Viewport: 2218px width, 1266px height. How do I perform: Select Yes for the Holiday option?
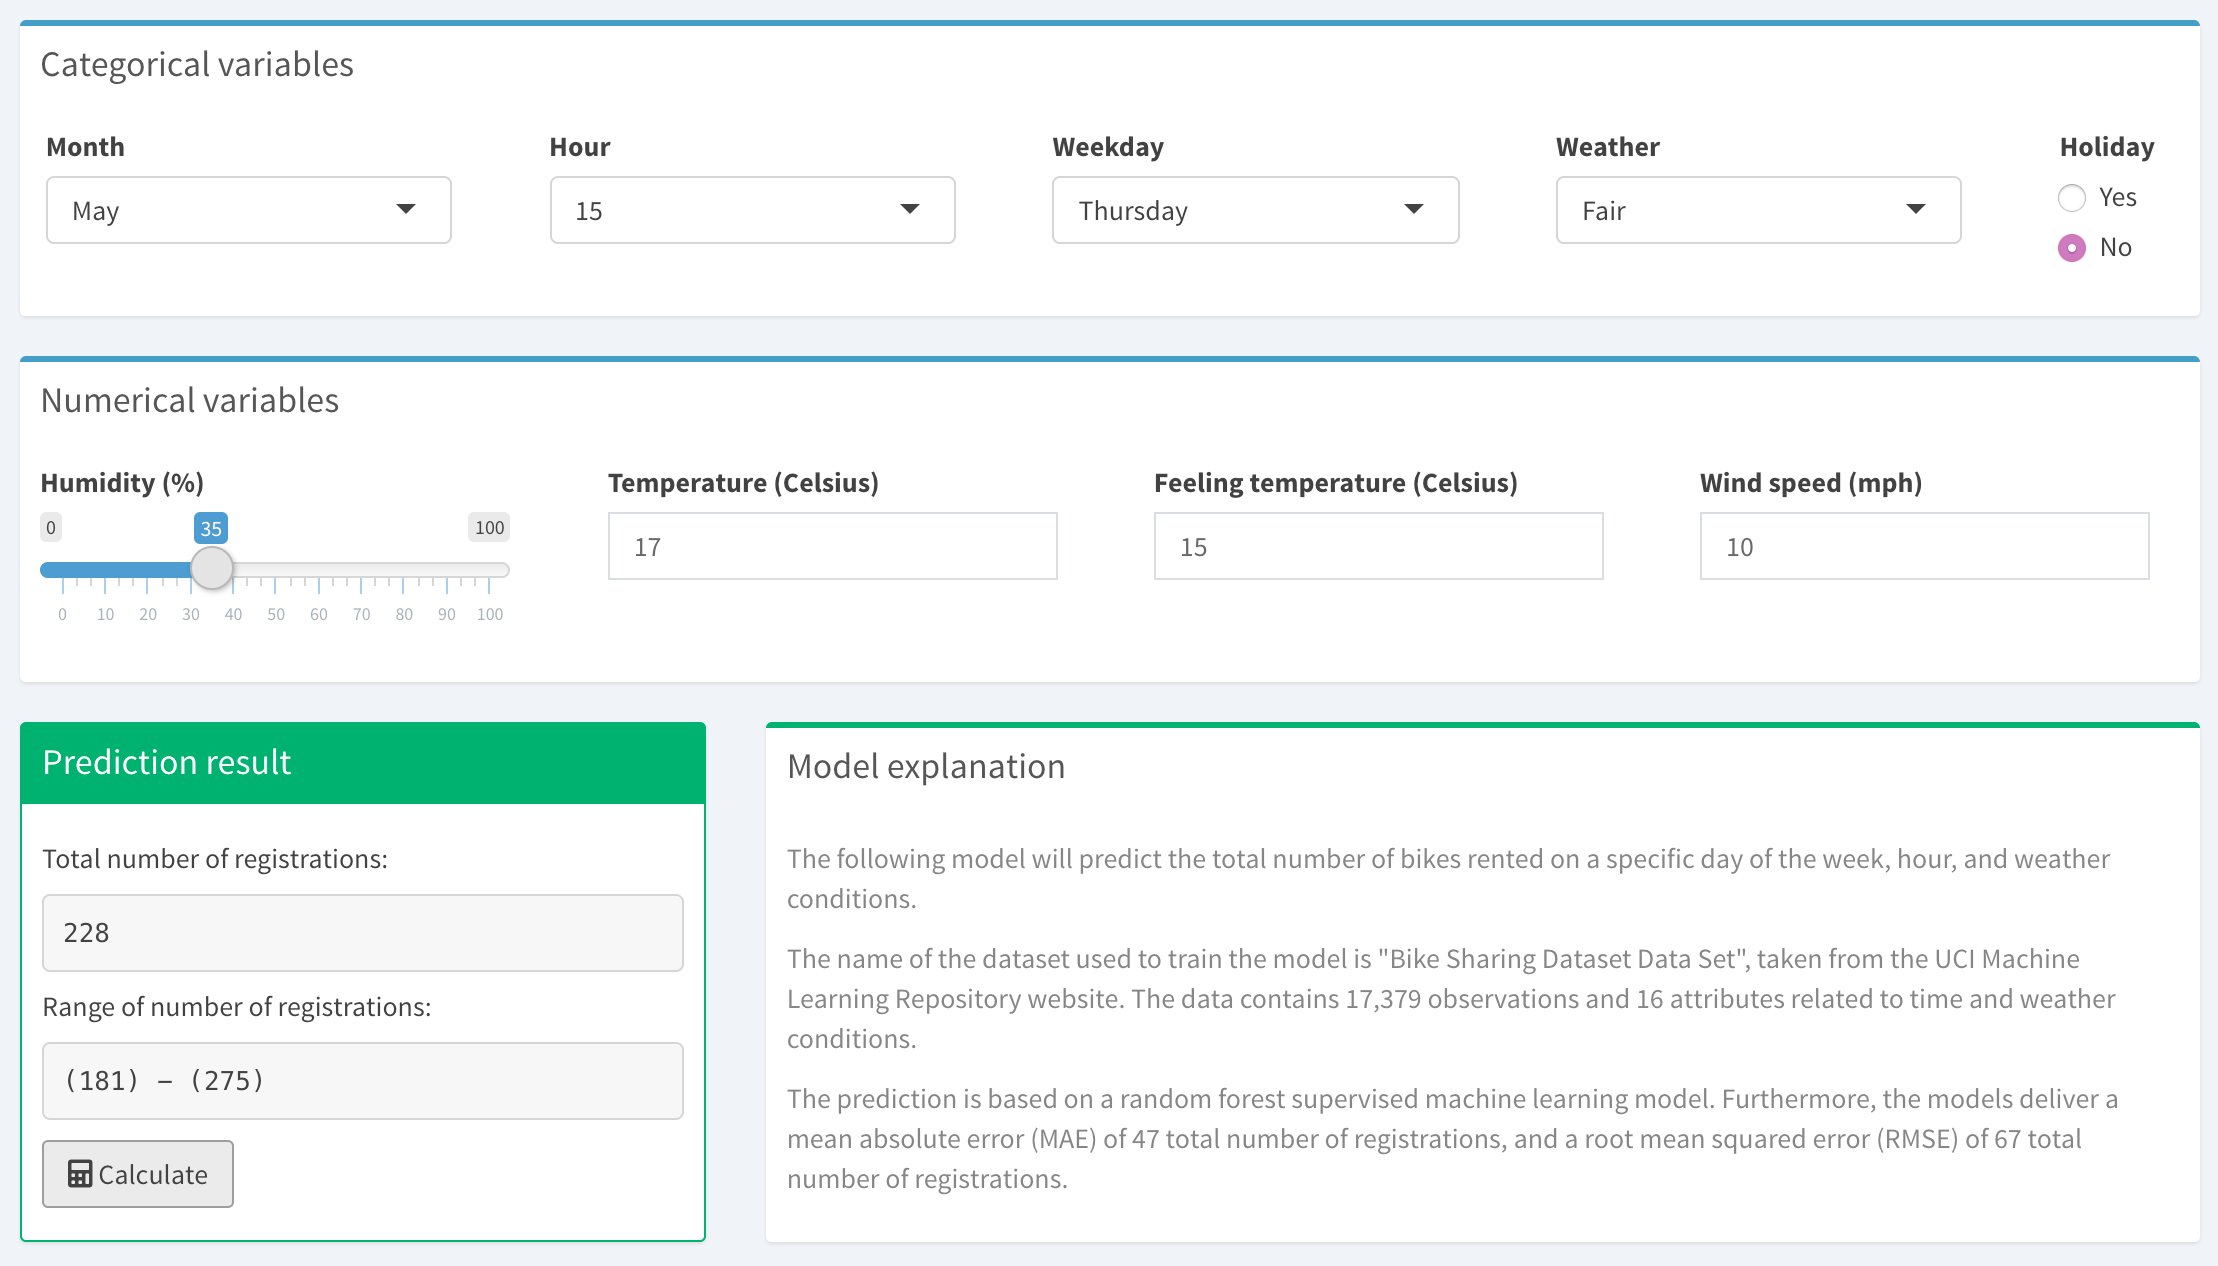point(2072,198)
